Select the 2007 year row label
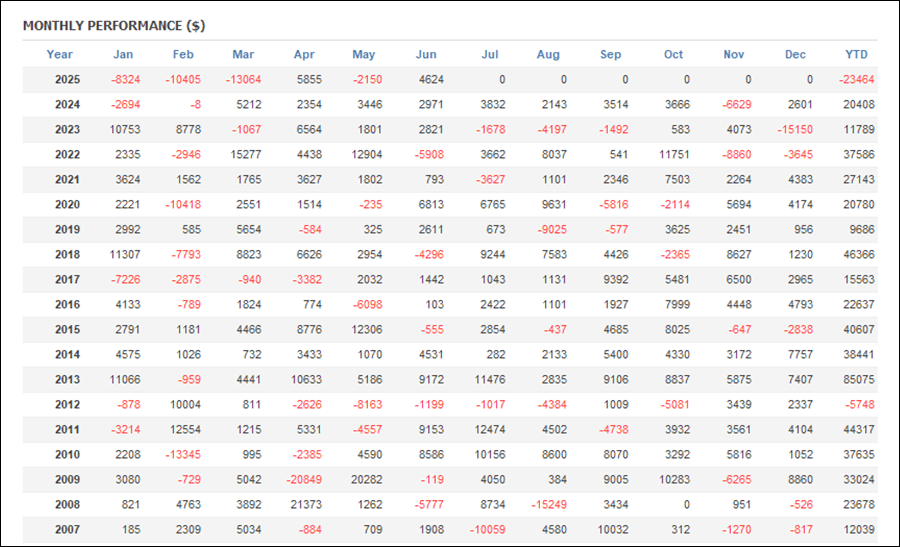This screenshot has height=547, width=900. tap(67, 530)
